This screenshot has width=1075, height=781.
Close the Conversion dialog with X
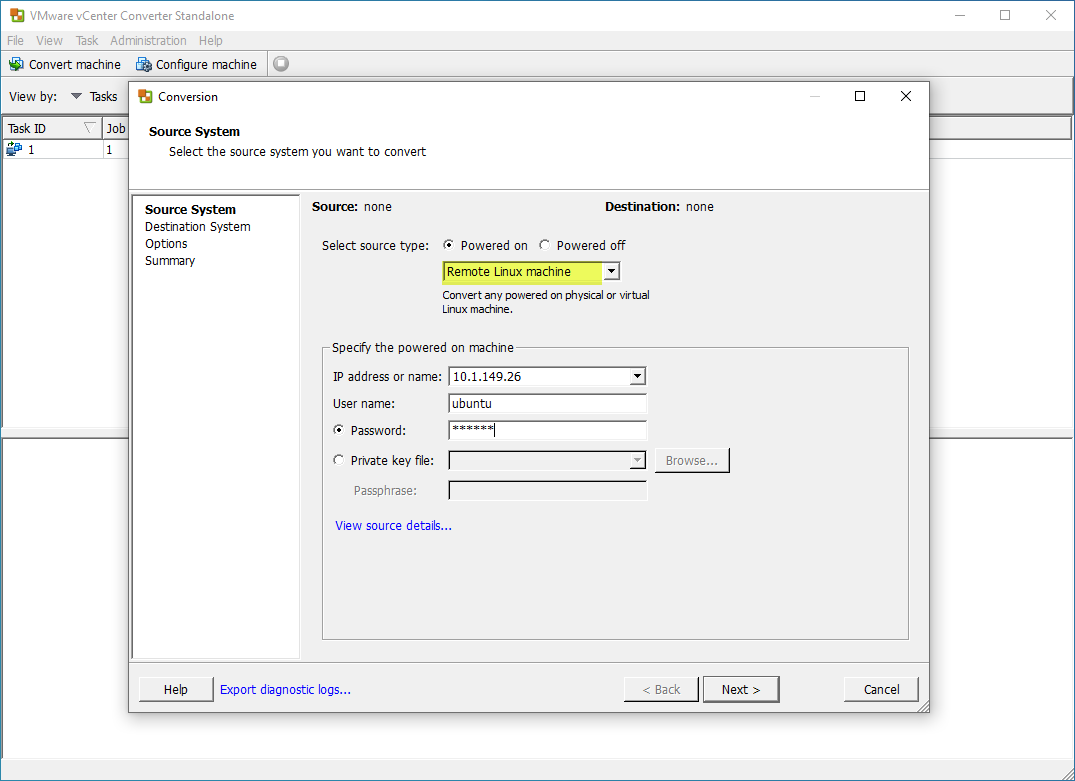tap(905, 97)
